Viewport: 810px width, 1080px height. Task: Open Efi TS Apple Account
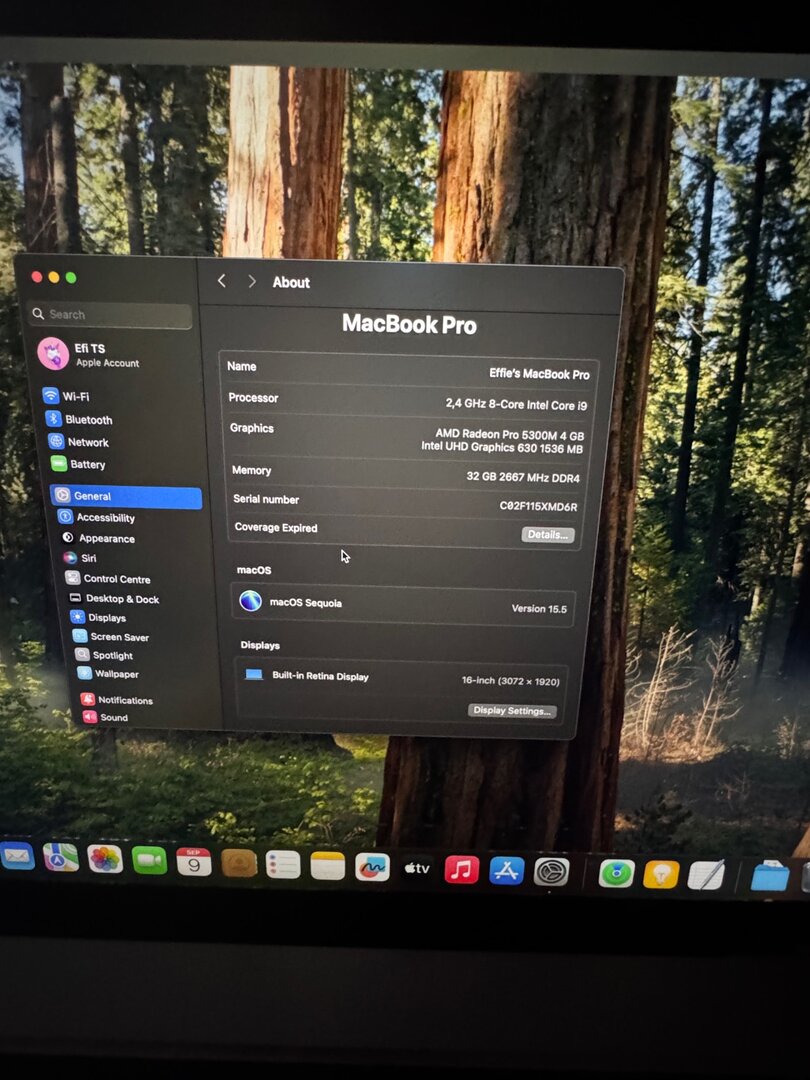(88, 354)
